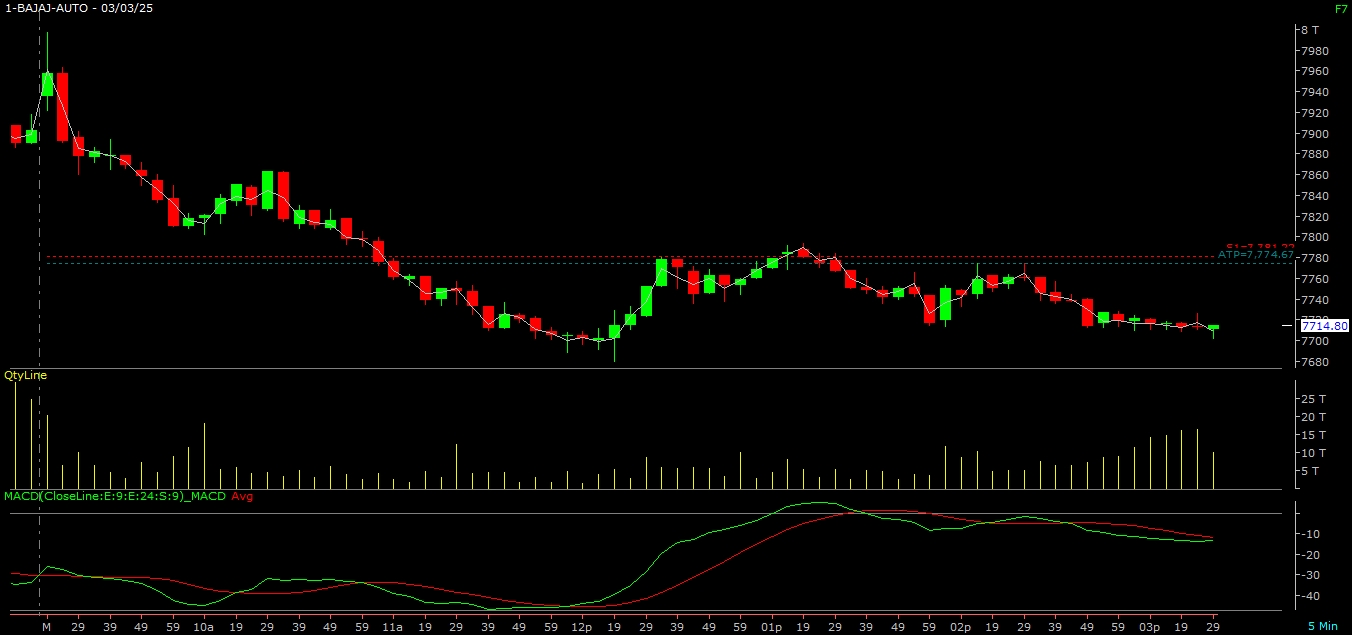1352x635 pixels.
Task: Click the -40 level on MACD axis
Action: point(1311,596)
